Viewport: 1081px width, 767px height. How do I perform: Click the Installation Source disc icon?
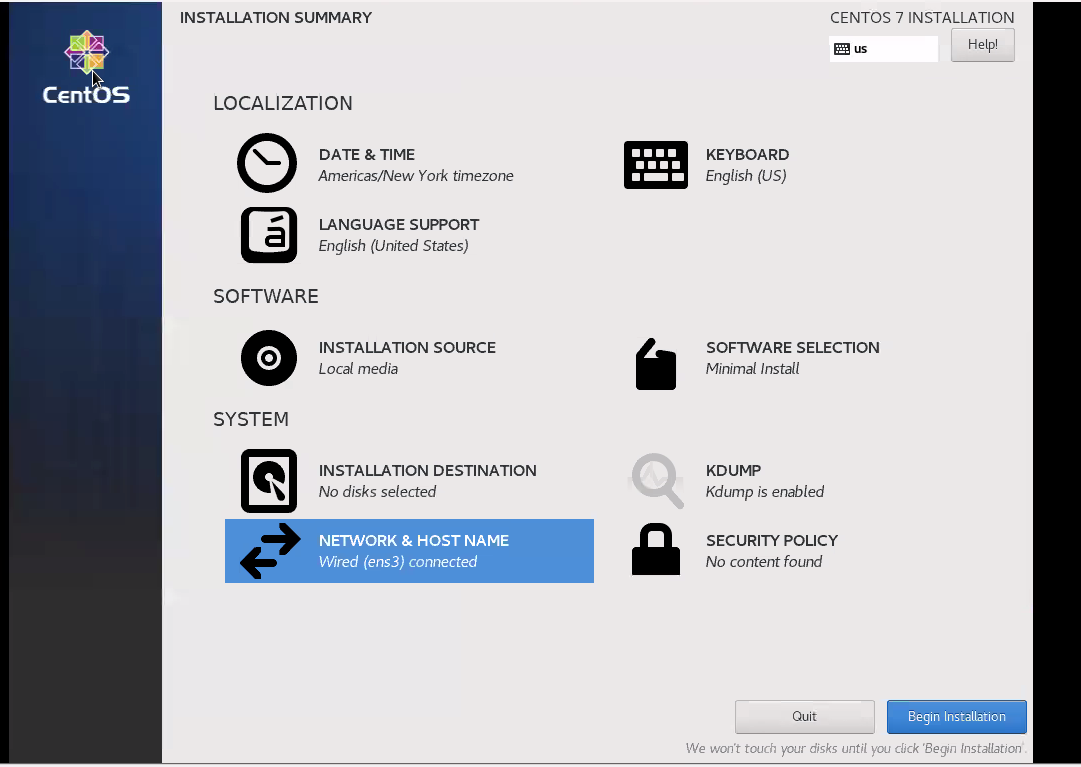point(269,358)
